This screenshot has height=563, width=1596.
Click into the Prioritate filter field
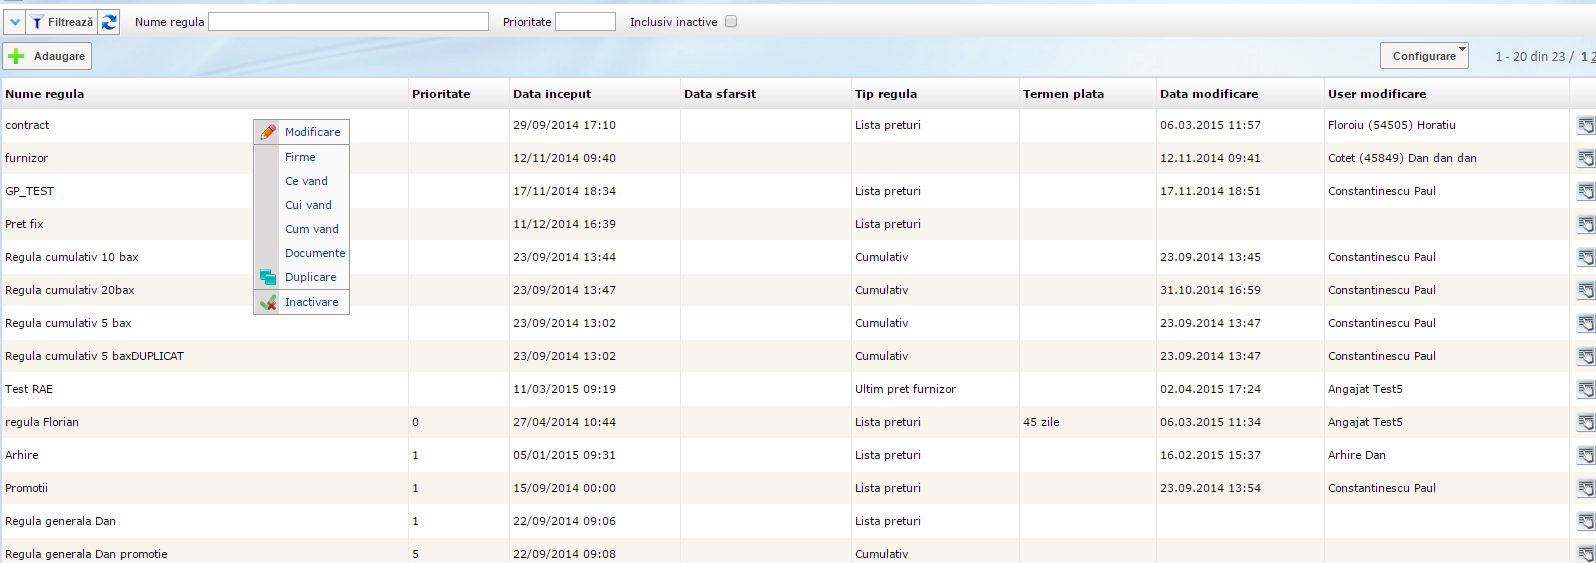pyautogui.click(x=585, y=22)
